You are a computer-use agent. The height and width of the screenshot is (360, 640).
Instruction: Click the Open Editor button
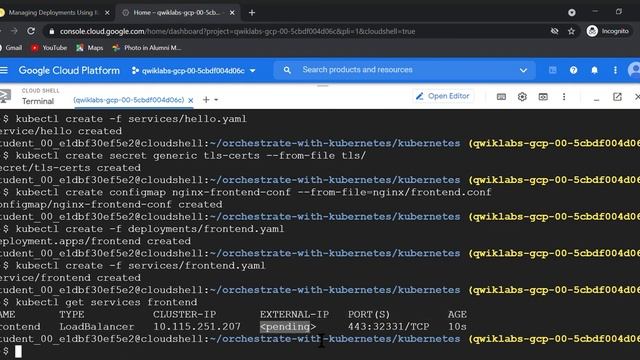point(443,96)
